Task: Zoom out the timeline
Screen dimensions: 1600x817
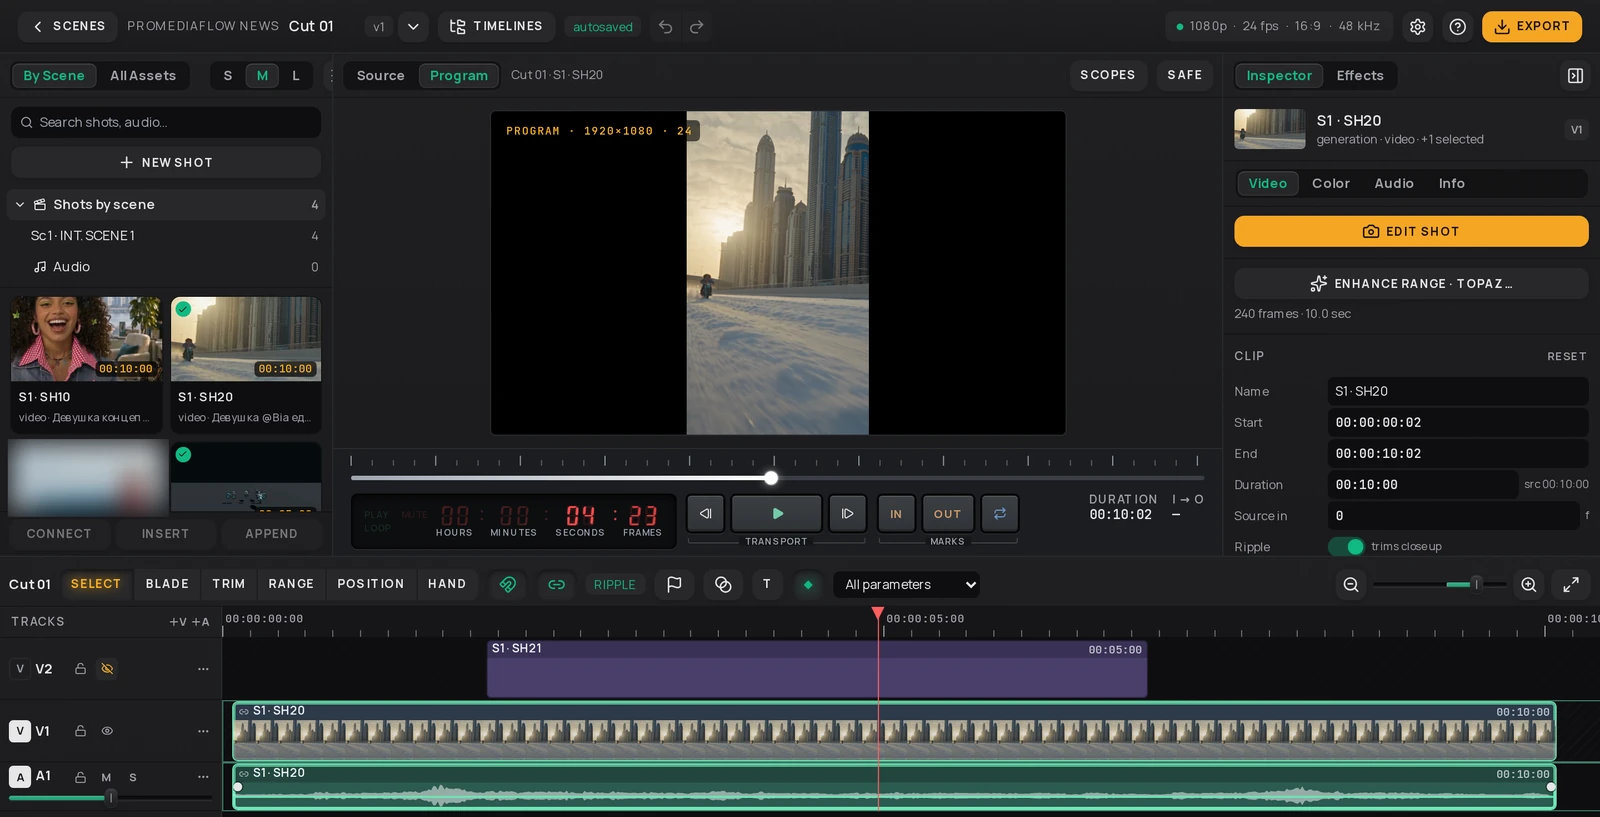Action: 1351,584
